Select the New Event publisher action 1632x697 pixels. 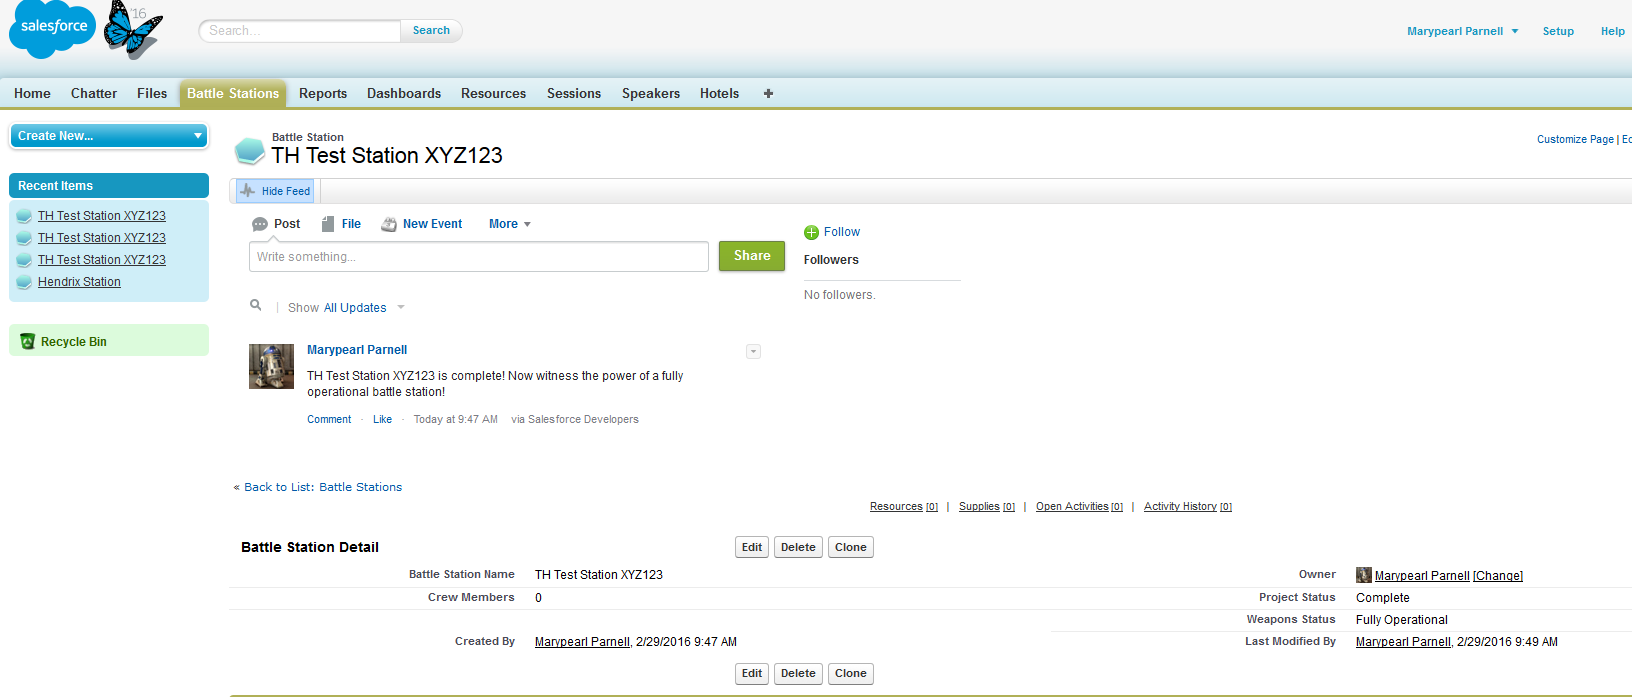pyautogui.click(x=422, y=224)
